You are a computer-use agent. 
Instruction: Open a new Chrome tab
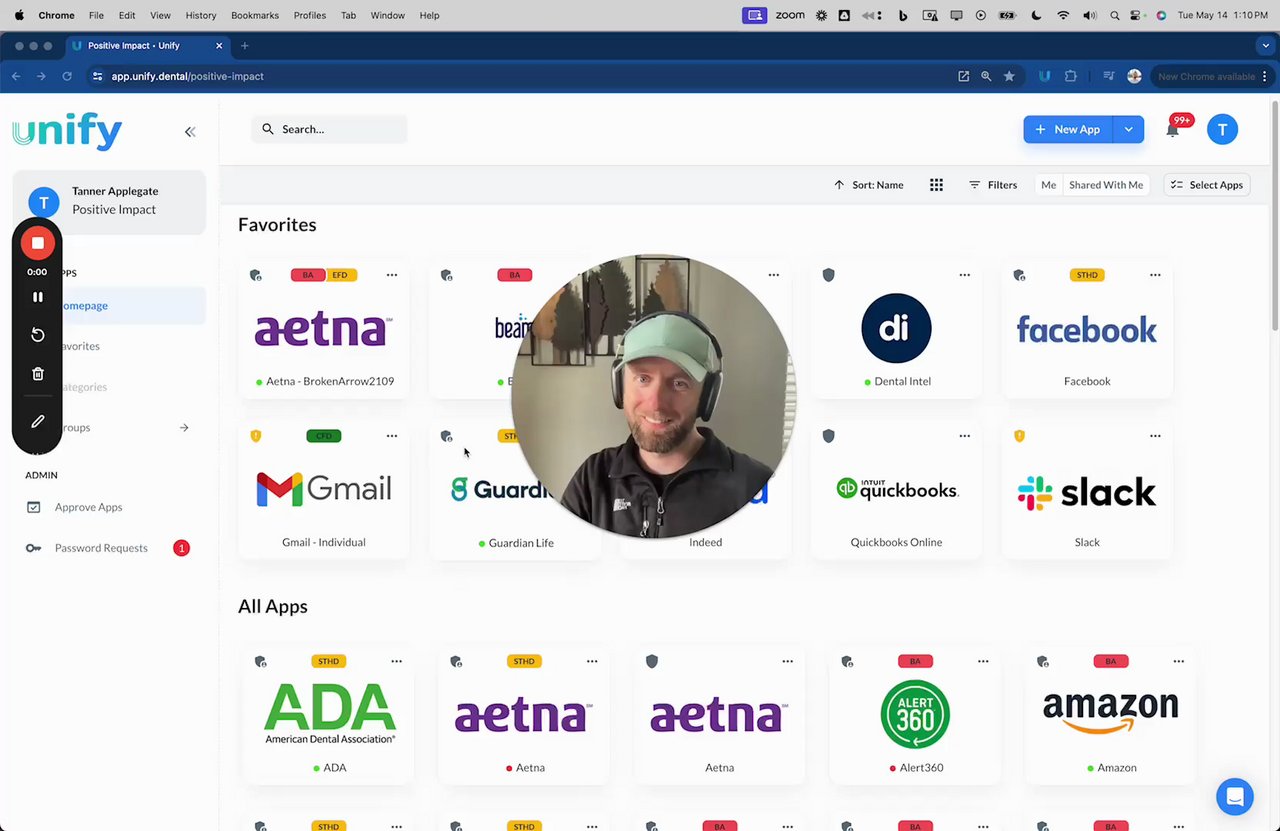tap(244, 46)
